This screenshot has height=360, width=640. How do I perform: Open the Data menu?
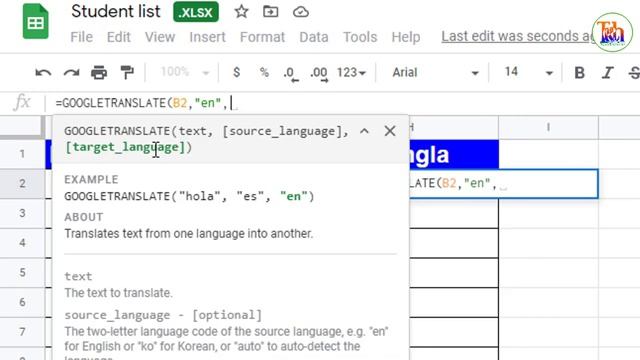[313, 37]
